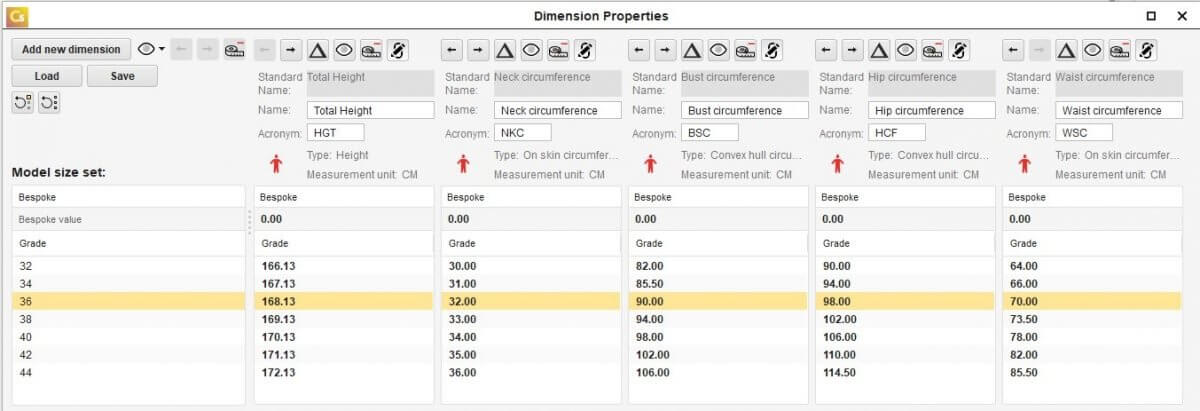Click the 94.00 Bust circumference value
The height and width of the screenshot is (411, 1200).
pos(649,319)
